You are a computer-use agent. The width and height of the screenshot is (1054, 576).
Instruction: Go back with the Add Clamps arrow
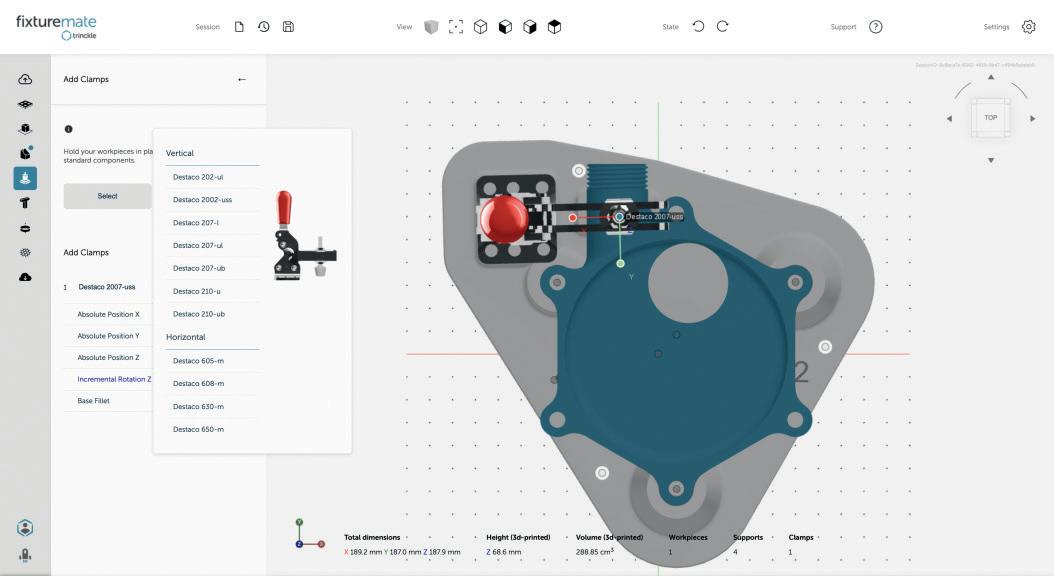pos(242,79)
